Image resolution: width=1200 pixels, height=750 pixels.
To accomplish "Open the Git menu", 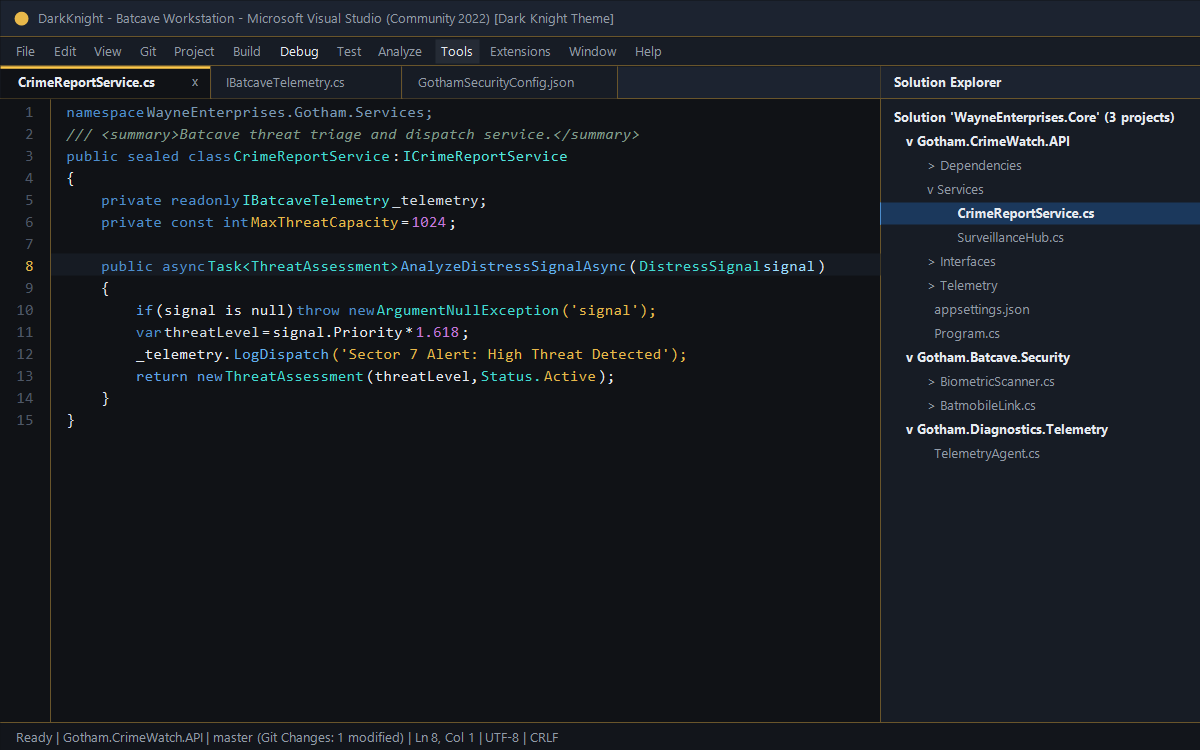I will (x=148, y=51).
